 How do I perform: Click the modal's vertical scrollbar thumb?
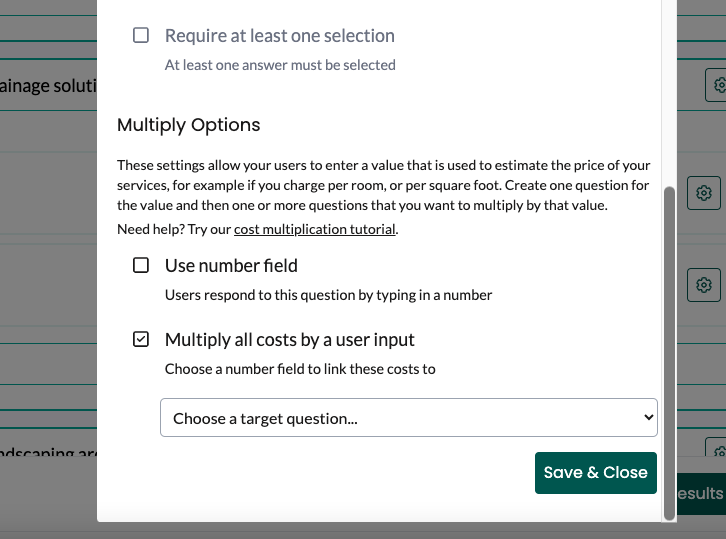click(x=669, y=353)
